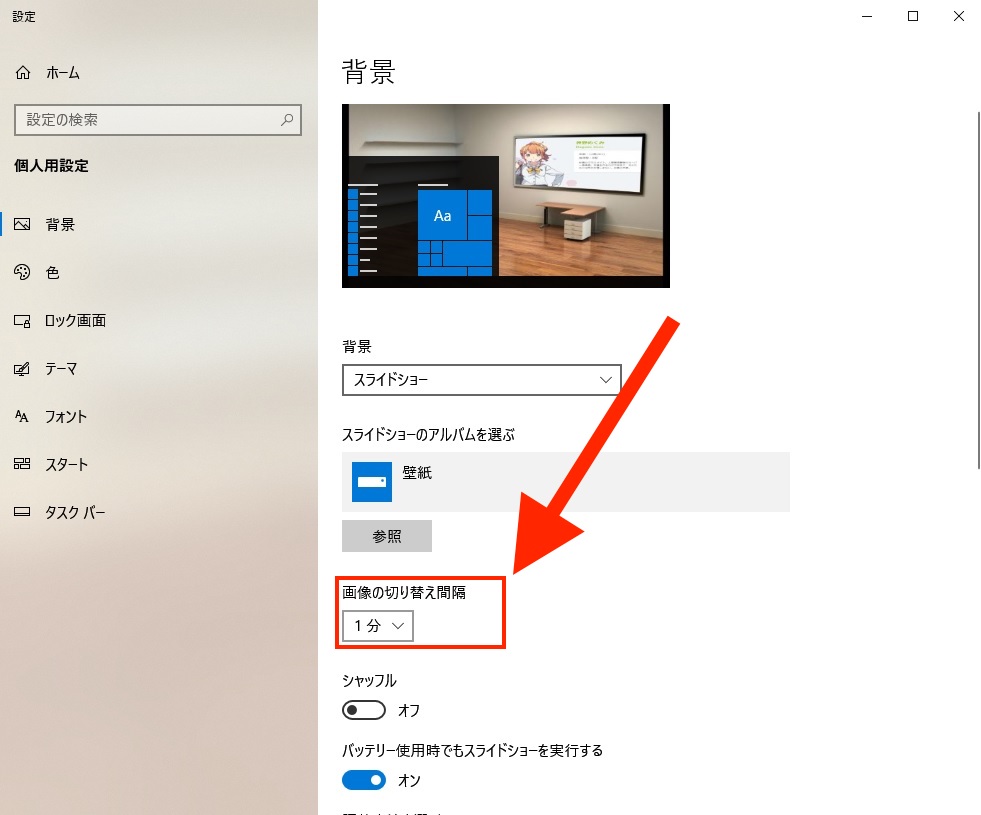Turn off バッテリー使用時 slideshow switch
The height and width of the screenshot is (815, 981).
(x=364, y=779)
